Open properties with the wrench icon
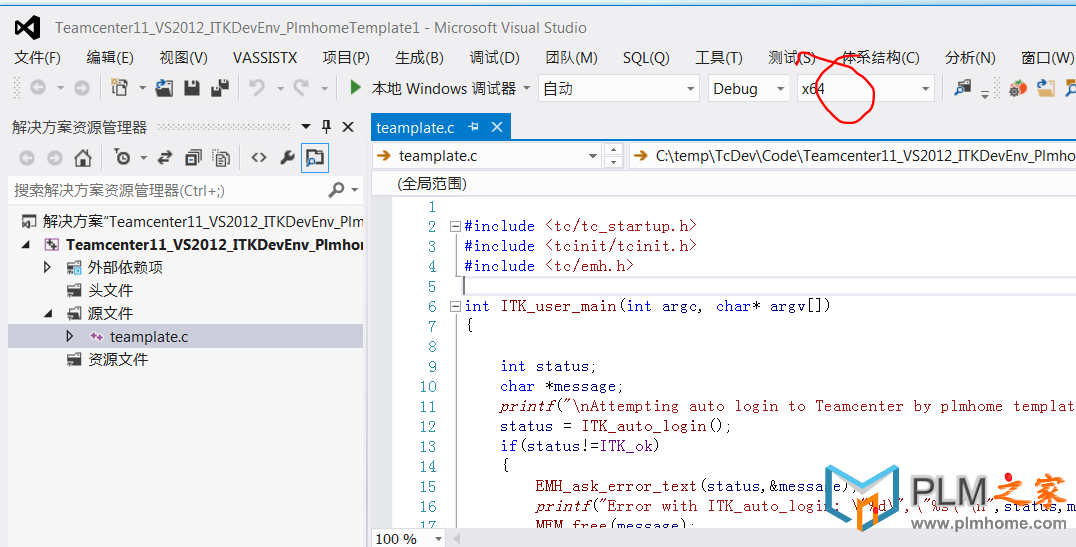 coord(288,158)
